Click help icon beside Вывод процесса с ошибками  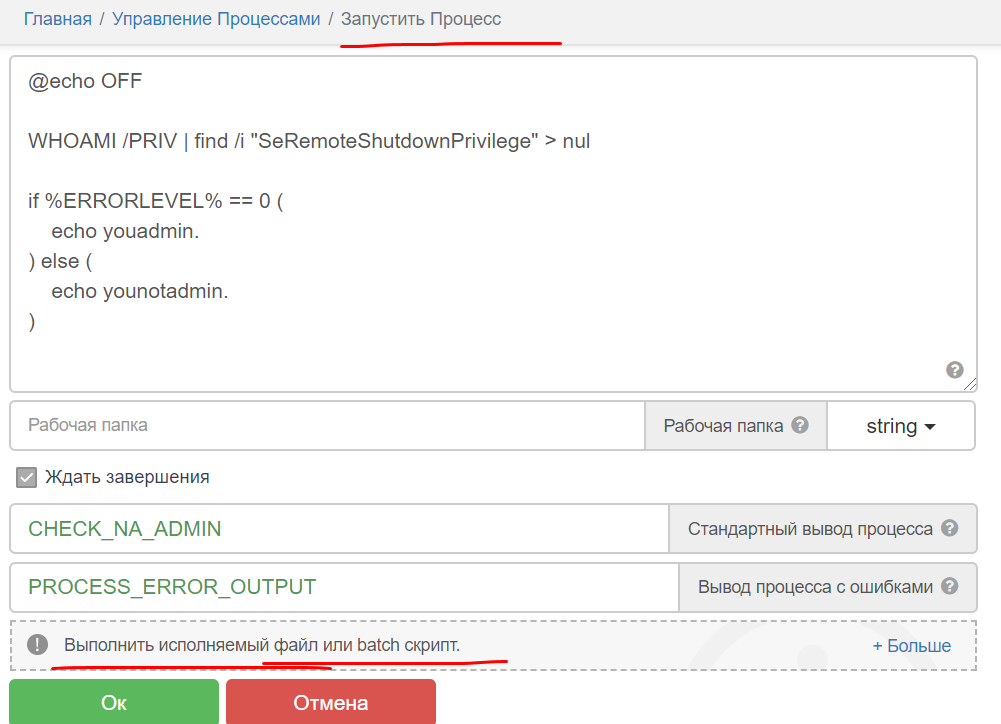(950, 586)
